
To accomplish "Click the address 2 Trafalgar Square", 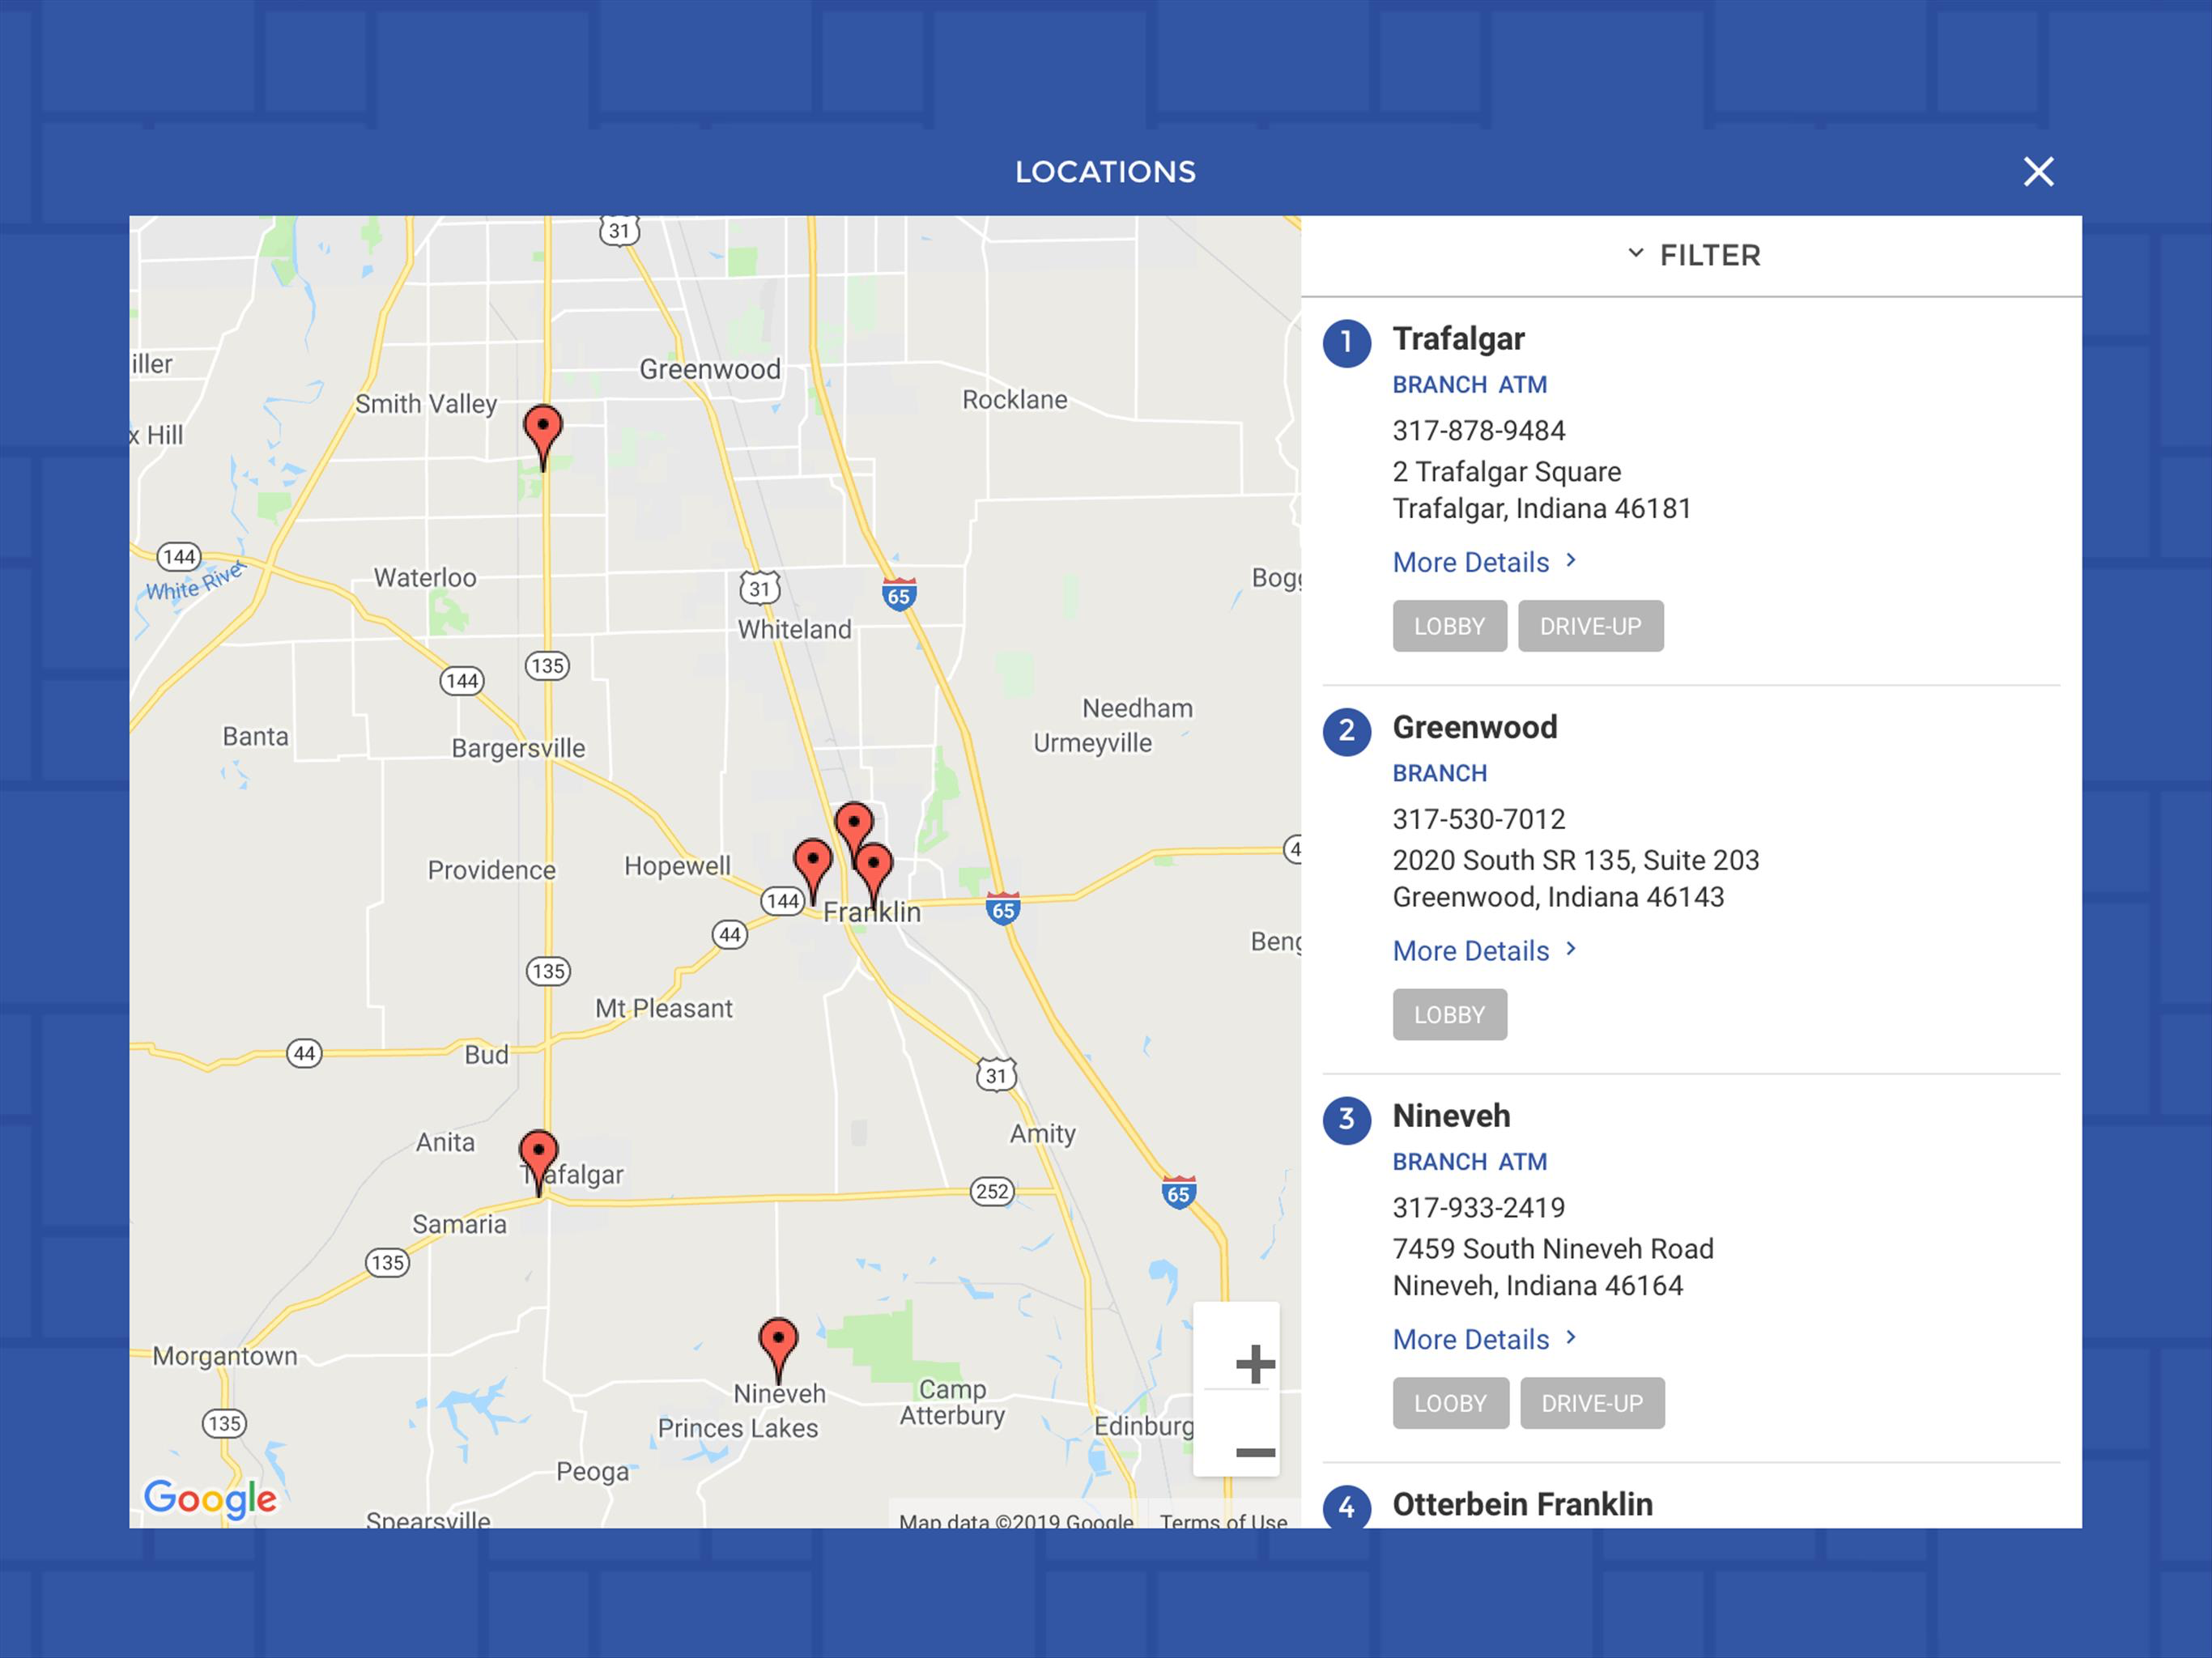I will click(x=1507, y=472).
